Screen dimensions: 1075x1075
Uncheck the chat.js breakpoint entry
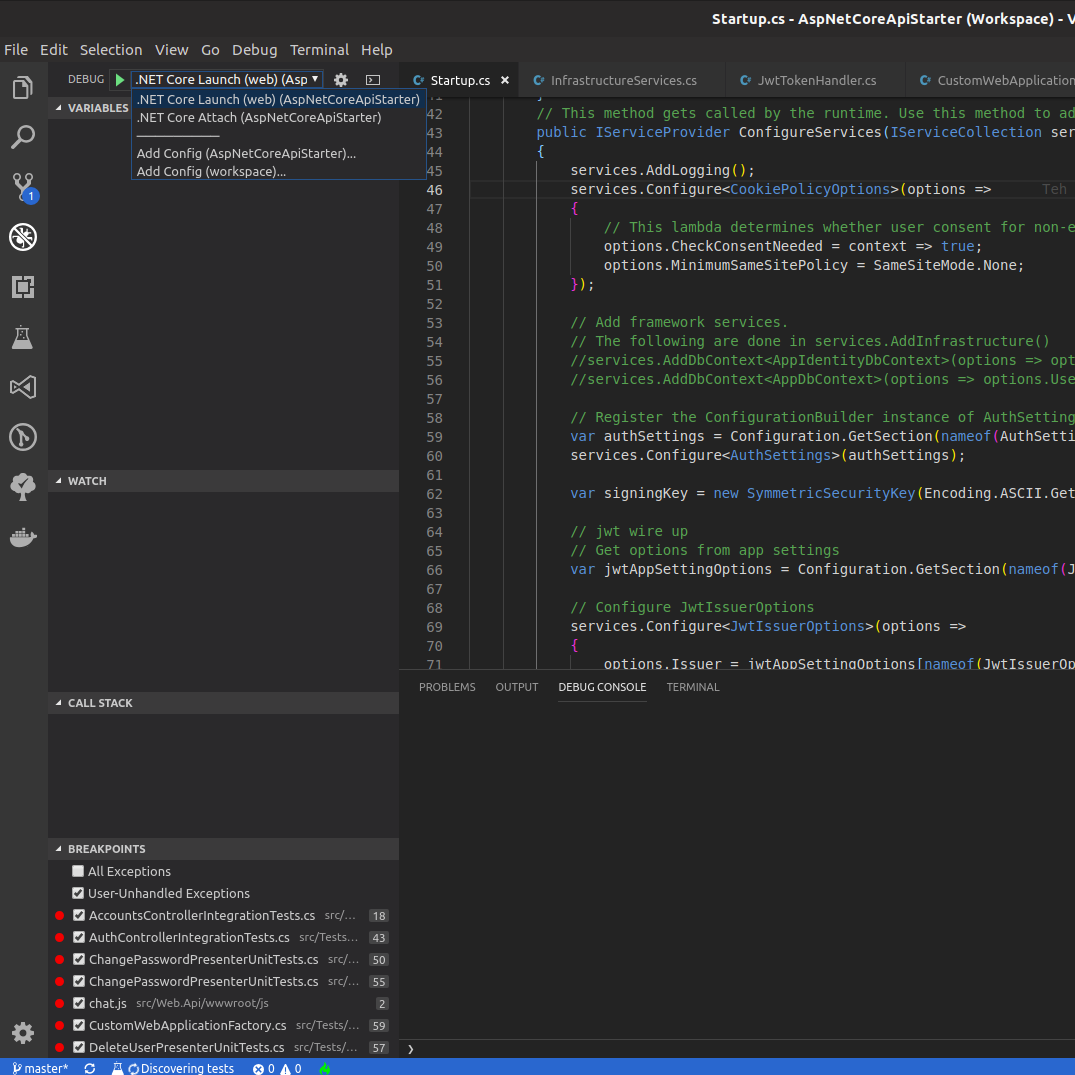[x=77, y=1003]
